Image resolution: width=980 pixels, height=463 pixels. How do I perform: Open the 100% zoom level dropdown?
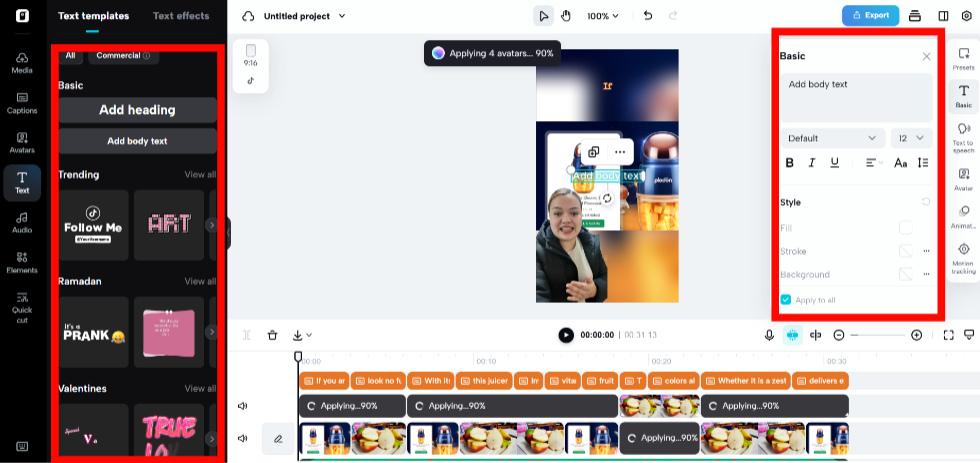coord(602,16)
